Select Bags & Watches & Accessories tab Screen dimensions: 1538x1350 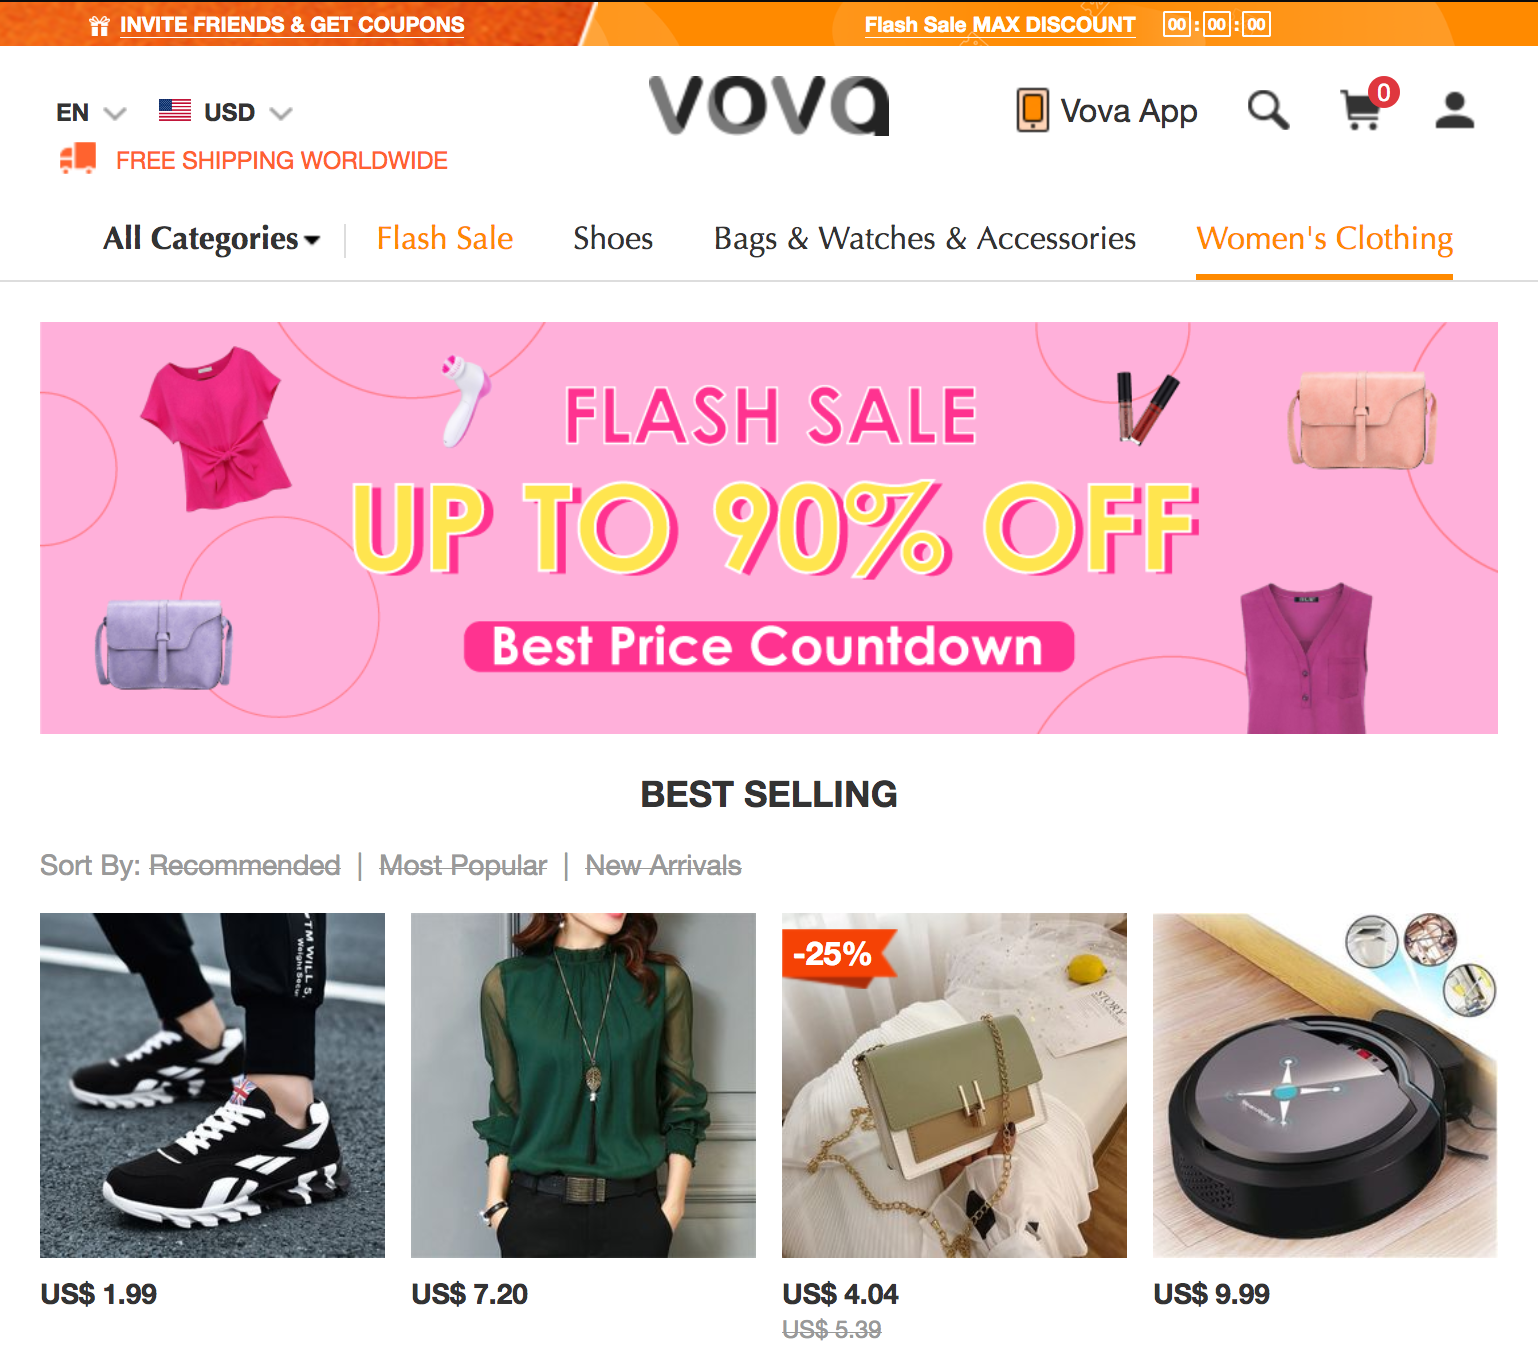(925, 238)
